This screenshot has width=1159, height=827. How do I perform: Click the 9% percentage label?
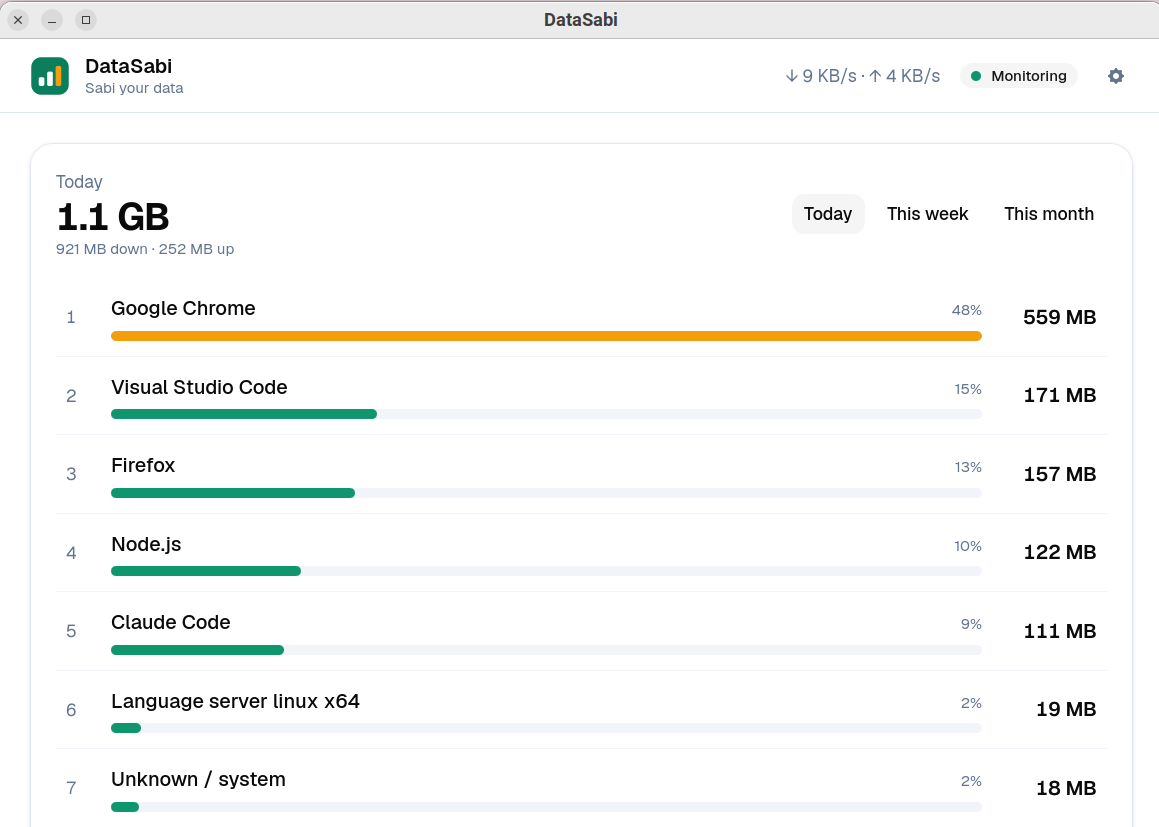coord(971,624)
